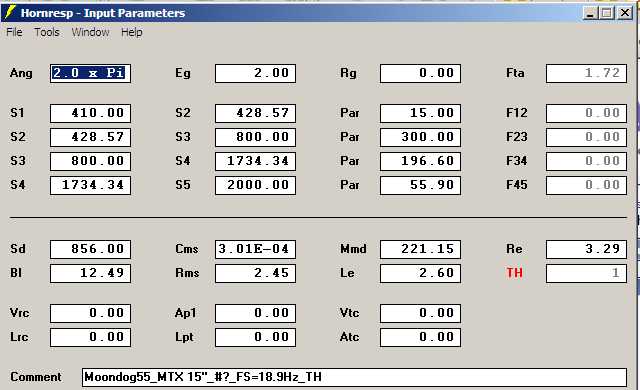
Task: Click the Eg input field with 2.00
Action: pyautogui.click(x=255, y=73)
